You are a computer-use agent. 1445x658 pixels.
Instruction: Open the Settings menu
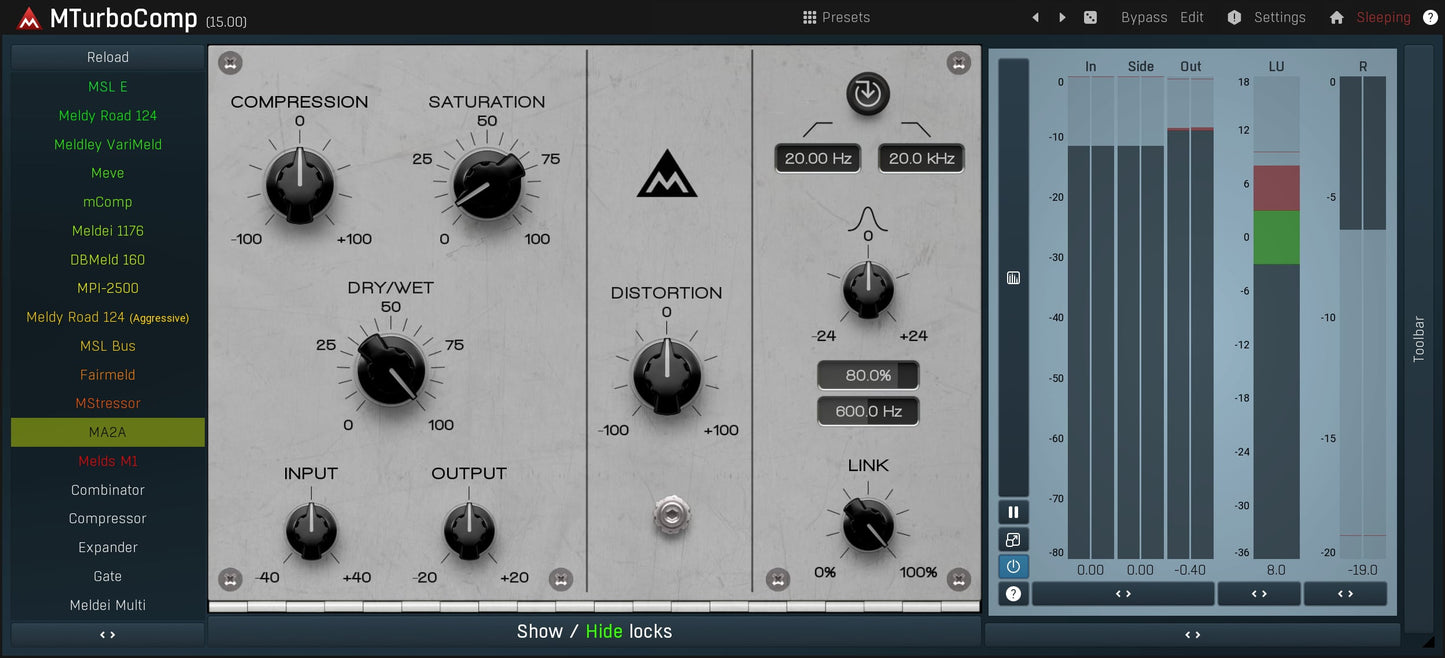(x=1279, y=17)
